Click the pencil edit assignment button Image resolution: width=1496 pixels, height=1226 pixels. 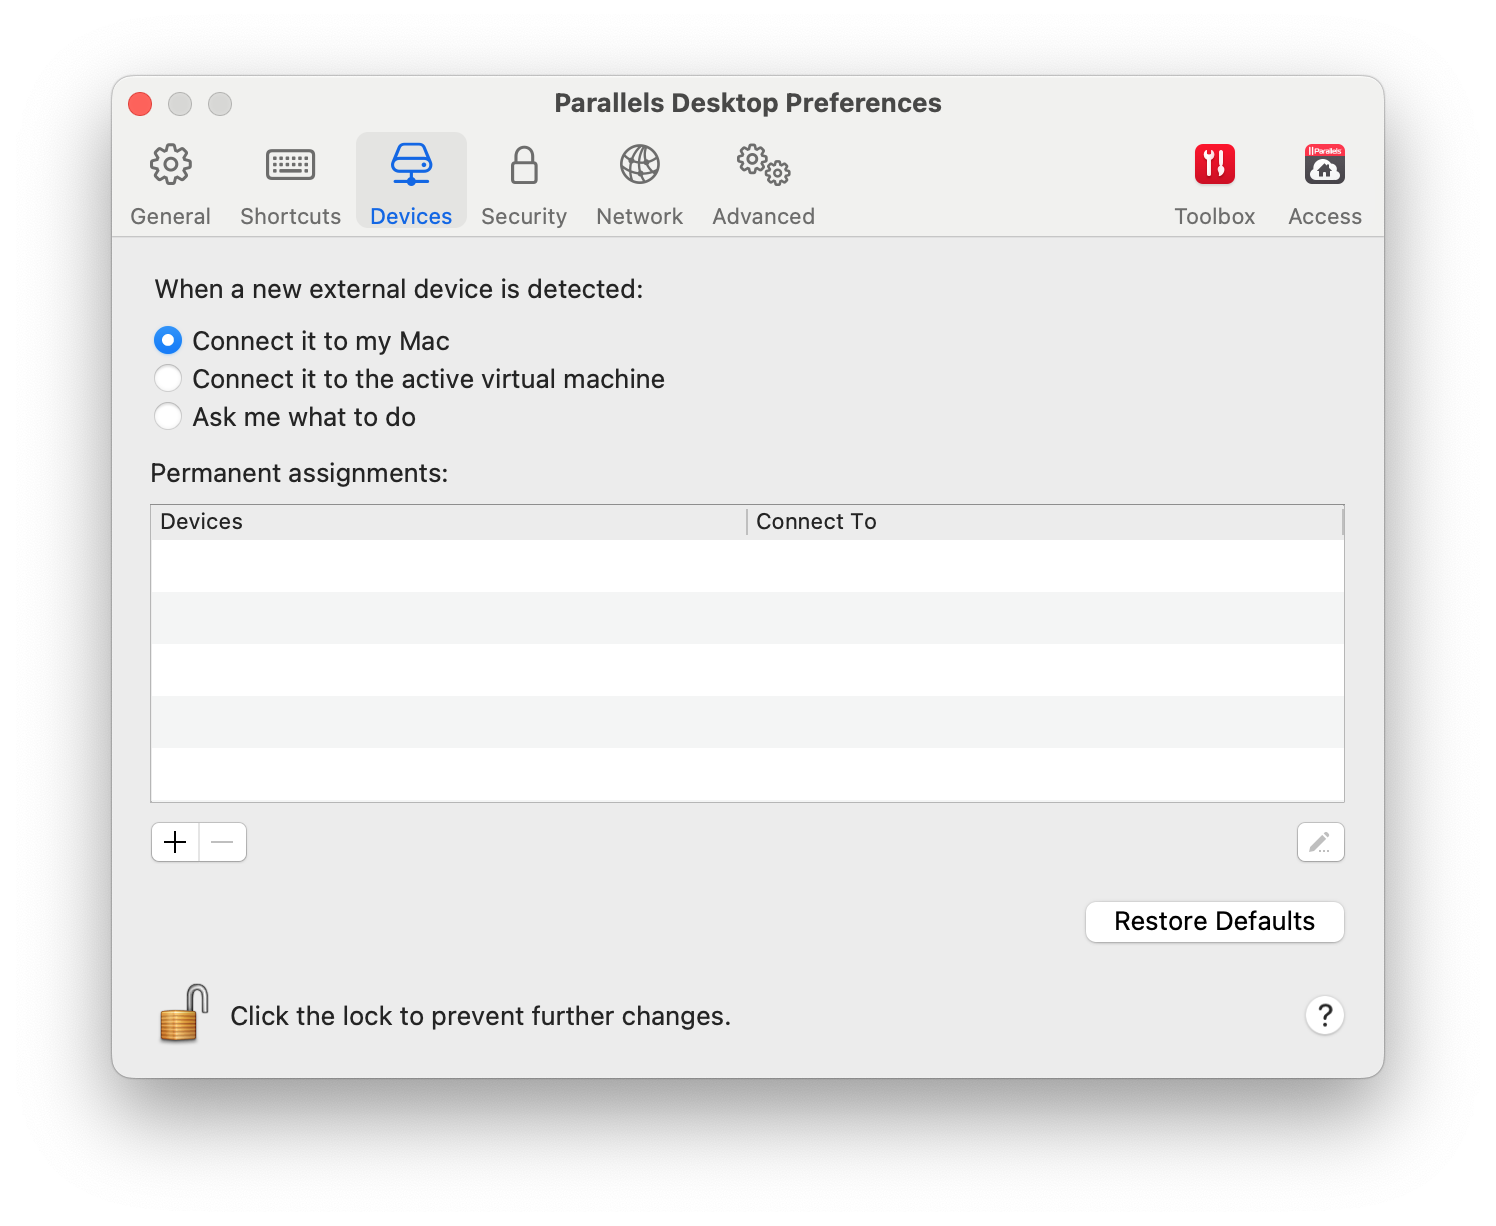point(1320,842)
